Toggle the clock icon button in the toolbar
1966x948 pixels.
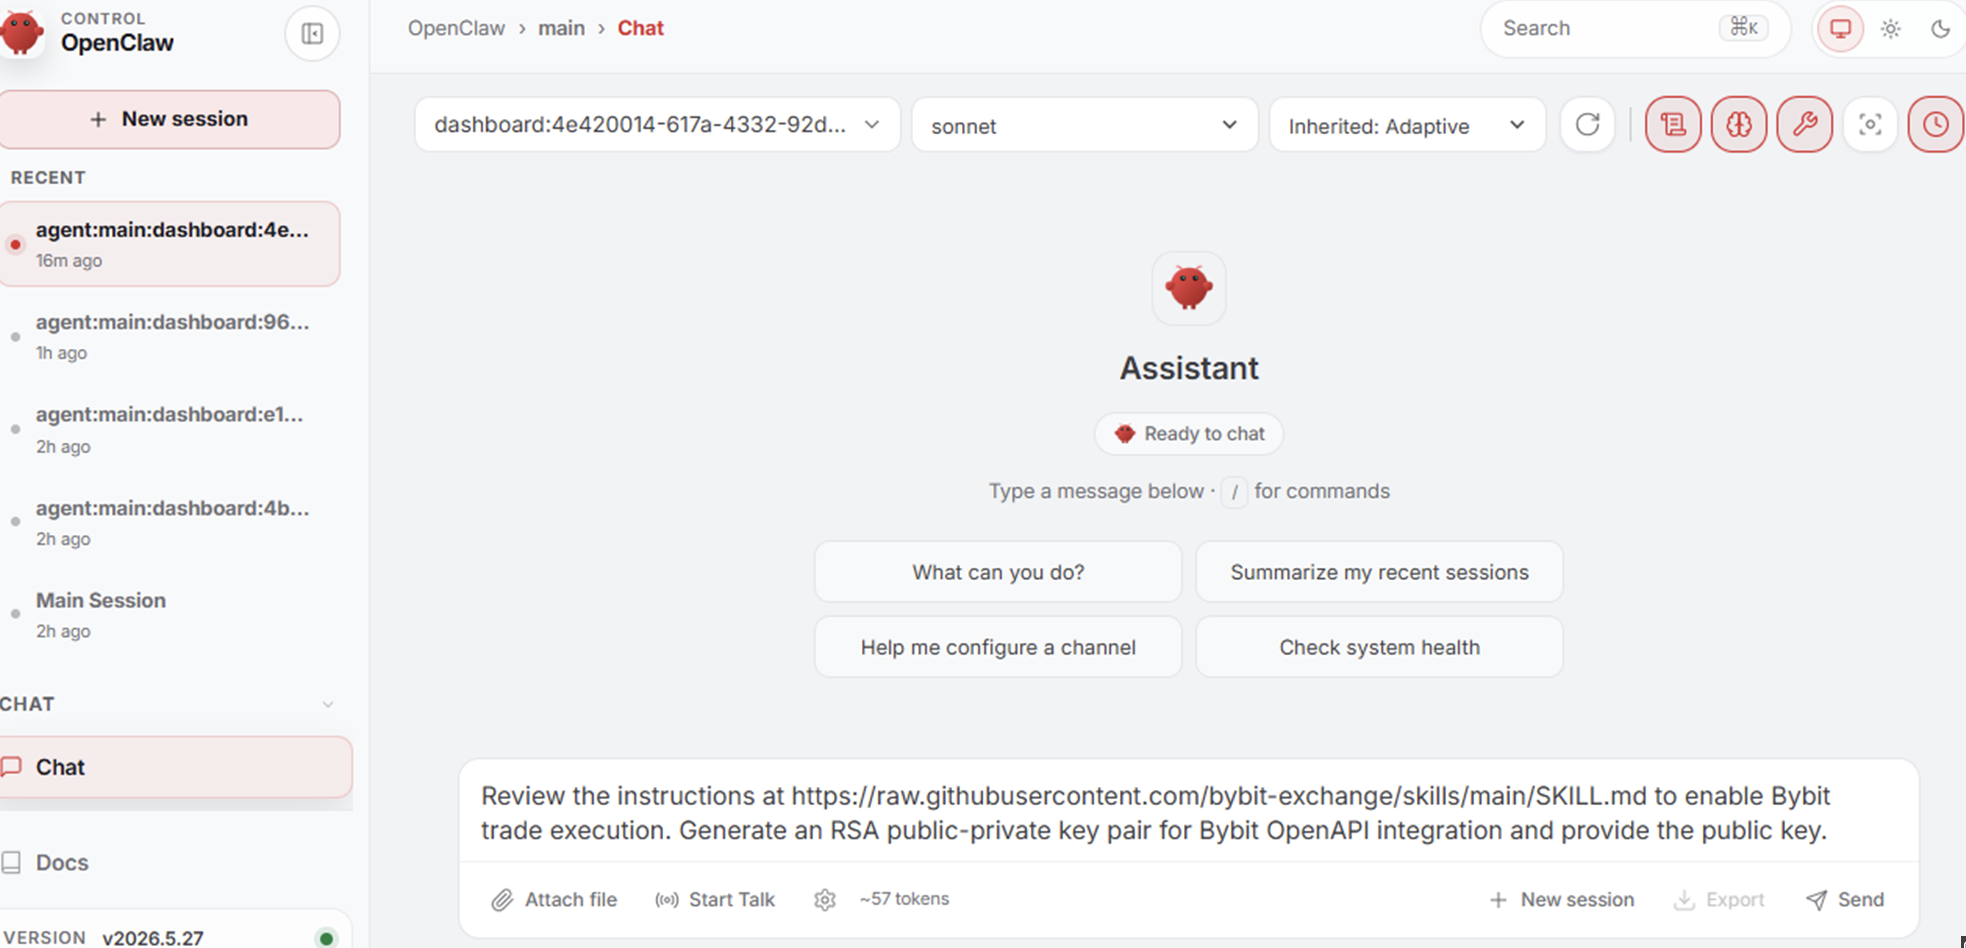[x=1936, y=125]
